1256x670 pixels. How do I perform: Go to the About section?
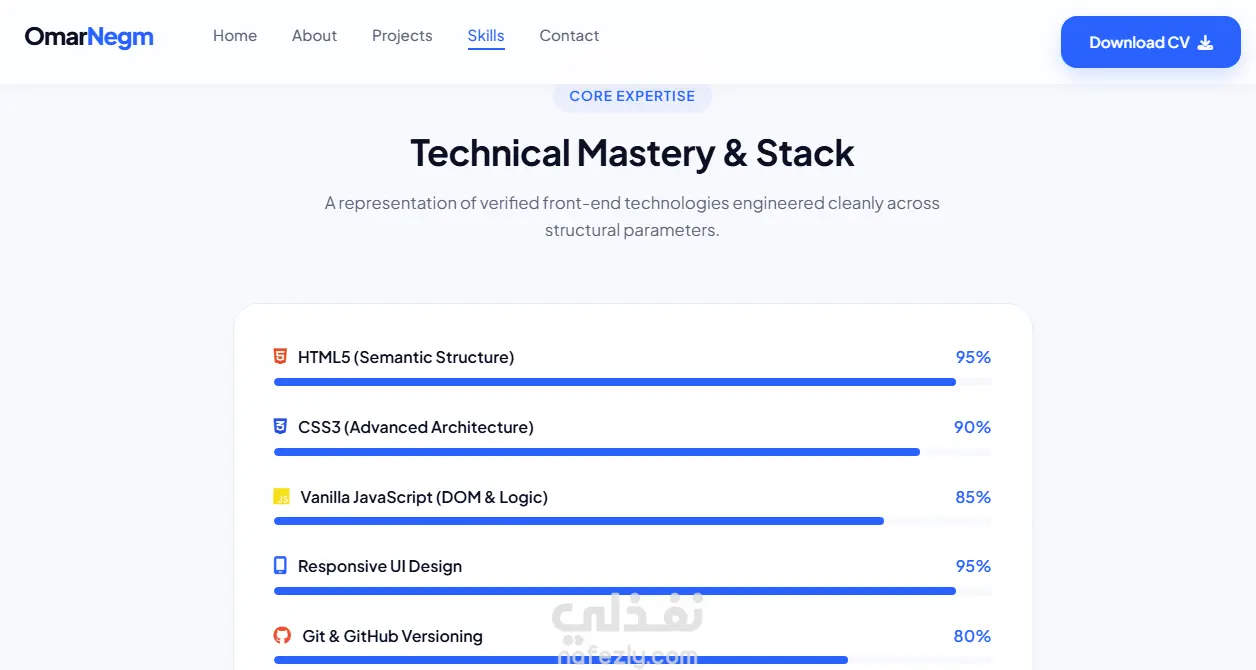[314, 35]
